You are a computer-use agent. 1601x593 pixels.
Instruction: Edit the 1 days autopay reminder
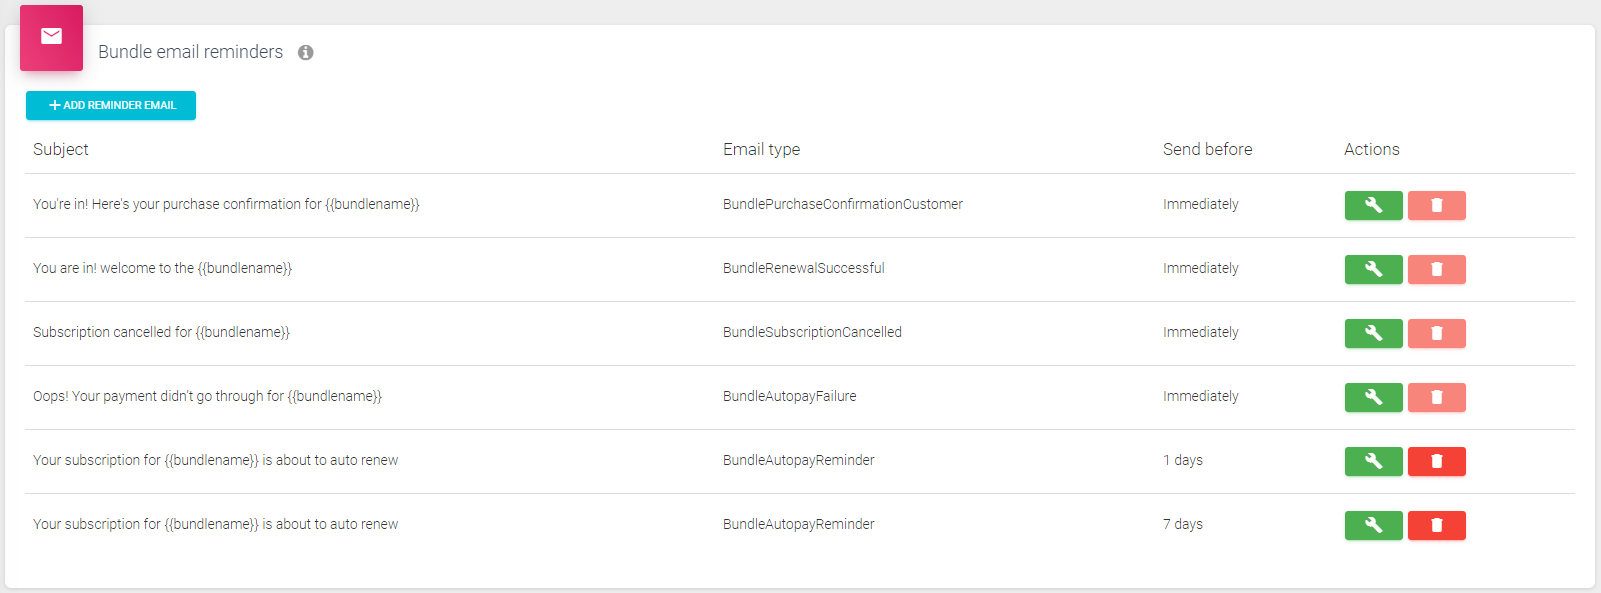(1373, 461)
